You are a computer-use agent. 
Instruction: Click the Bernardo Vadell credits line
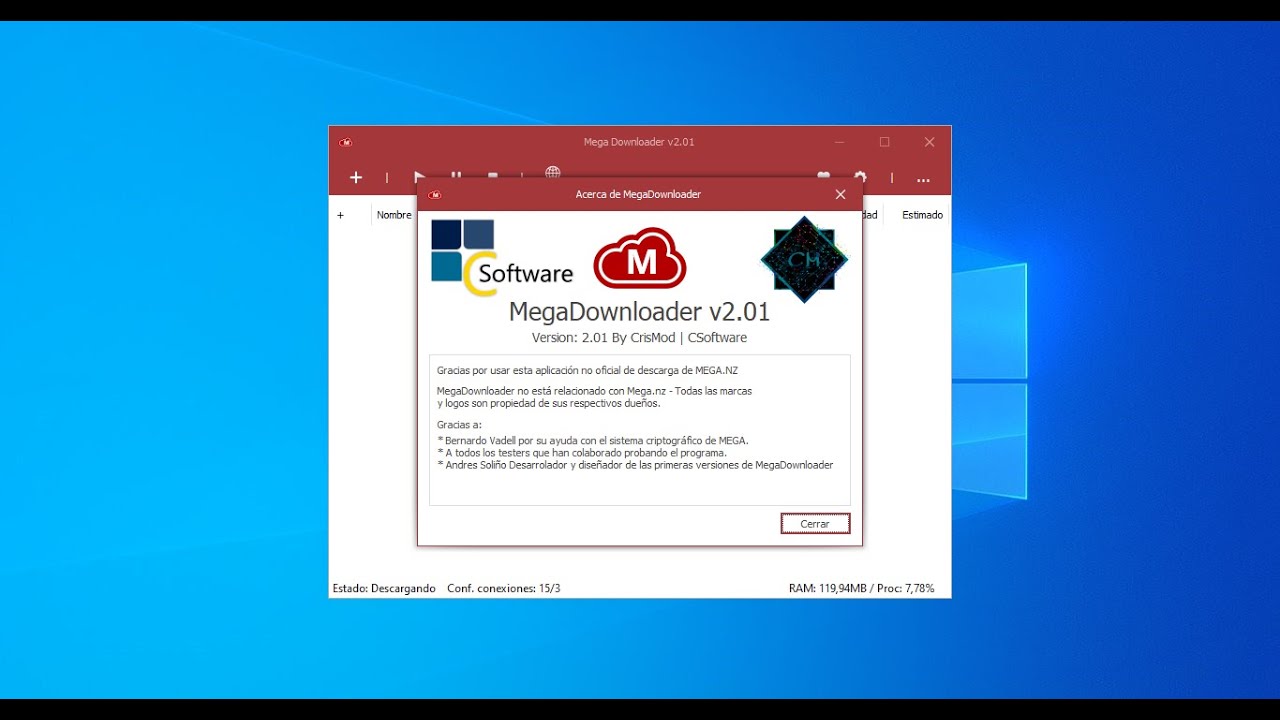[593, 440]
